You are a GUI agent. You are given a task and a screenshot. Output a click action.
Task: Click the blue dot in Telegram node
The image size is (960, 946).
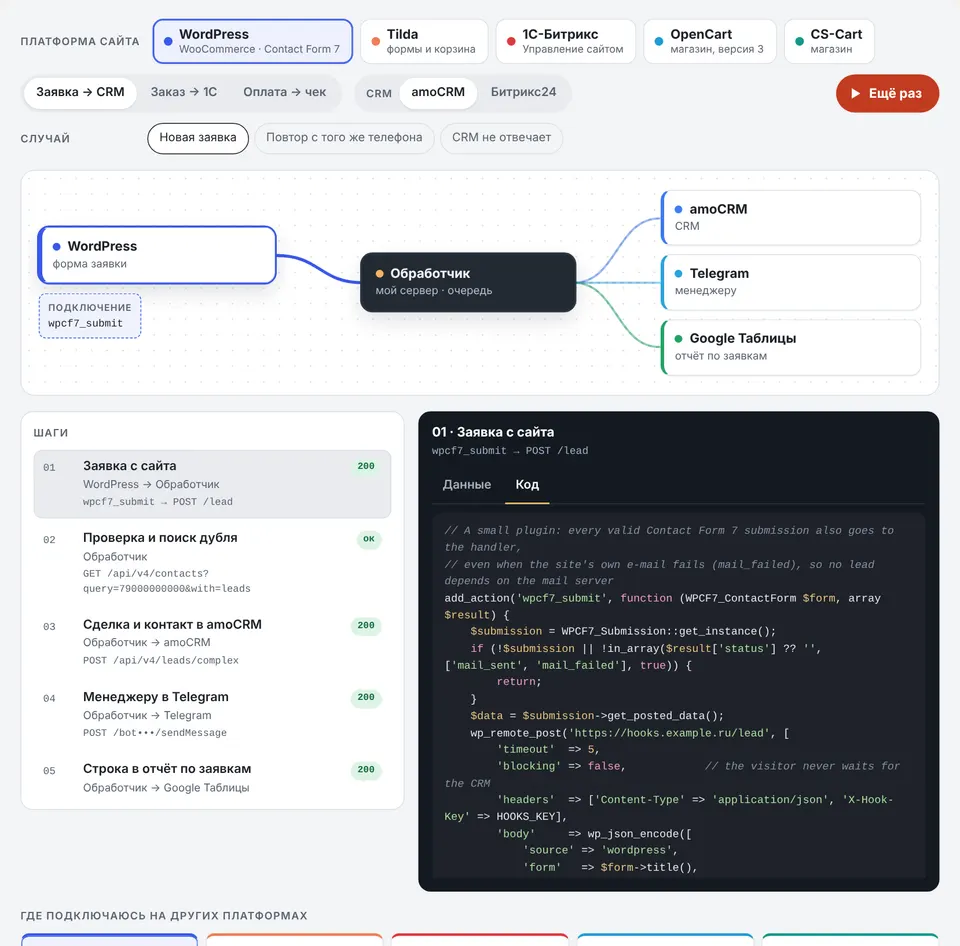(x=678, y=274)
